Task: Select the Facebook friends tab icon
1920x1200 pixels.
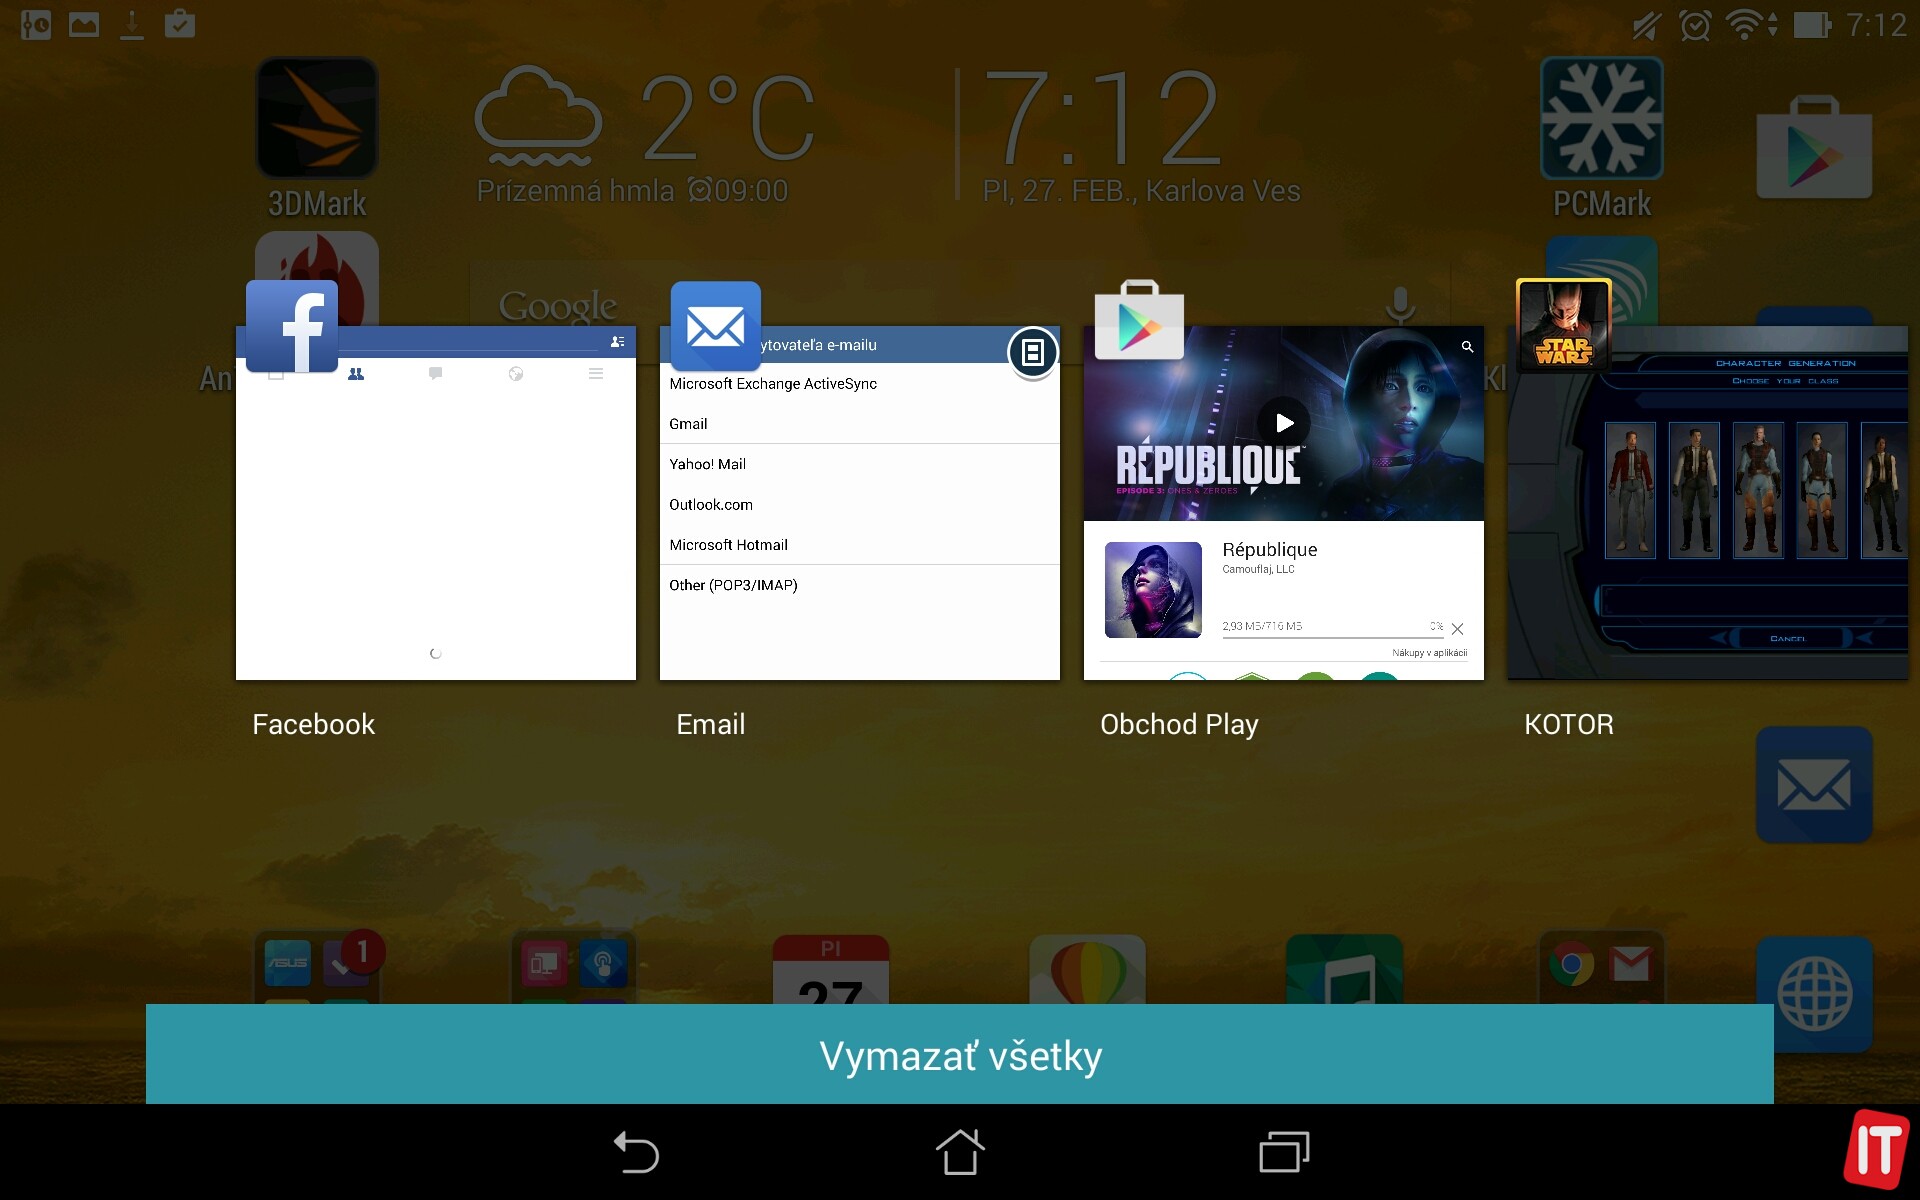Action: coord(355,374)
